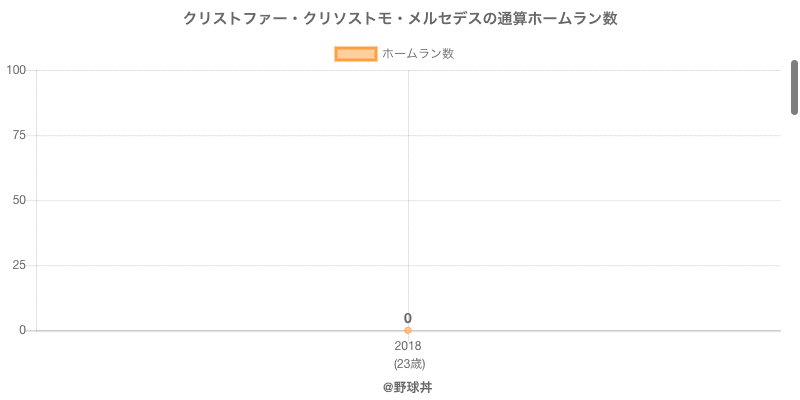Toggle the ホームラン数 legend text label

coord(418,54)
